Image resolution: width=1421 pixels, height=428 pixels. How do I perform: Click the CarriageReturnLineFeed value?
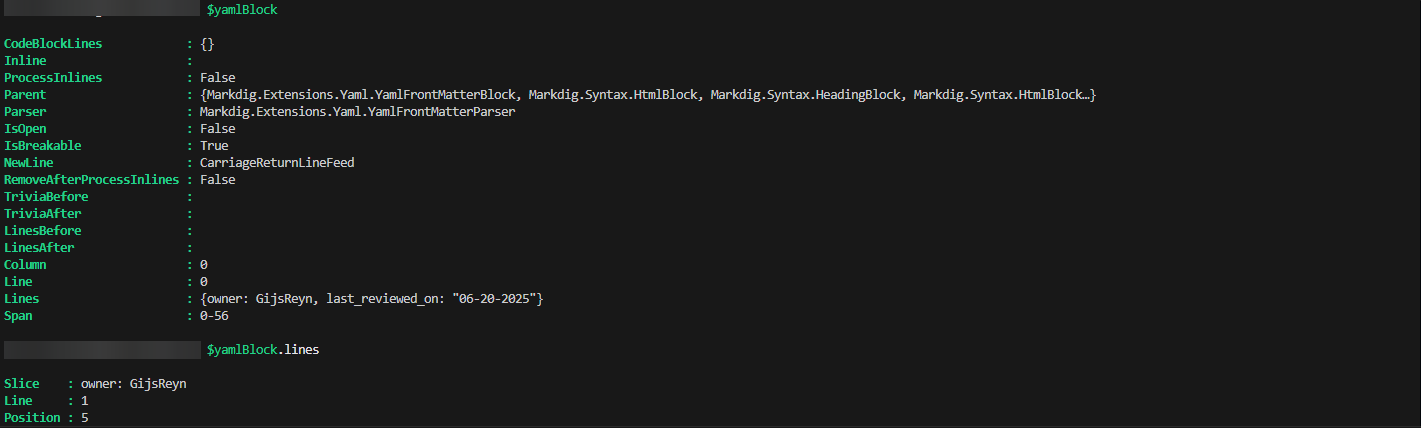click(277, 163)
